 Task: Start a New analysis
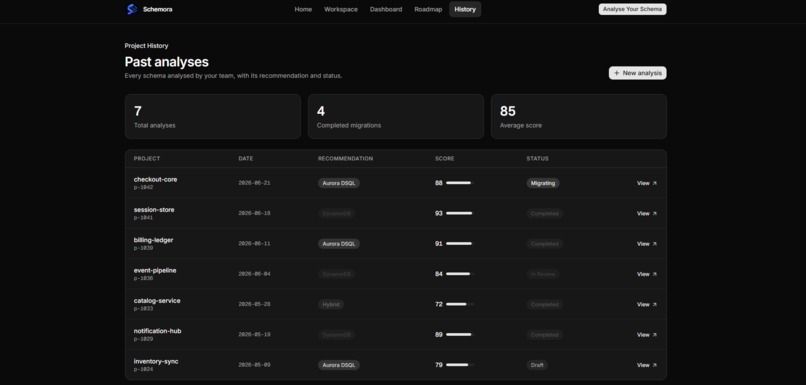[637, 73]
